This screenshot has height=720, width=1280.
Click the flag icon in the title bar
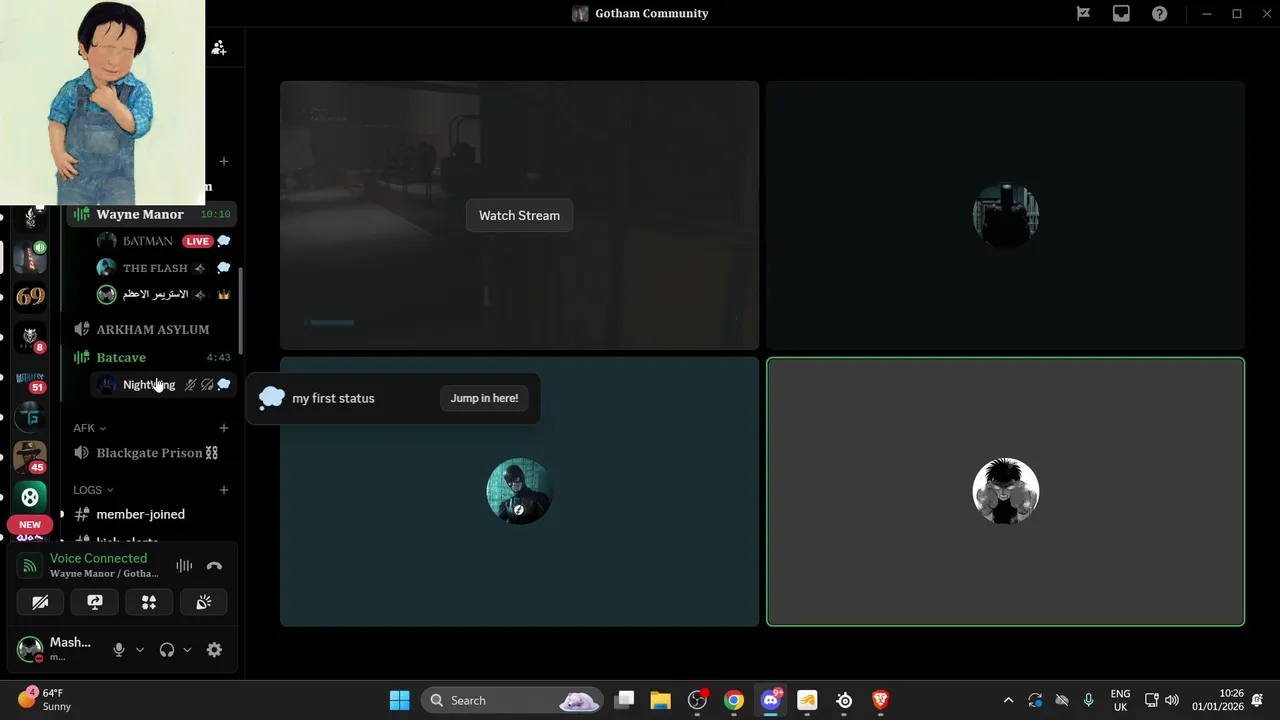(1083, 14)
